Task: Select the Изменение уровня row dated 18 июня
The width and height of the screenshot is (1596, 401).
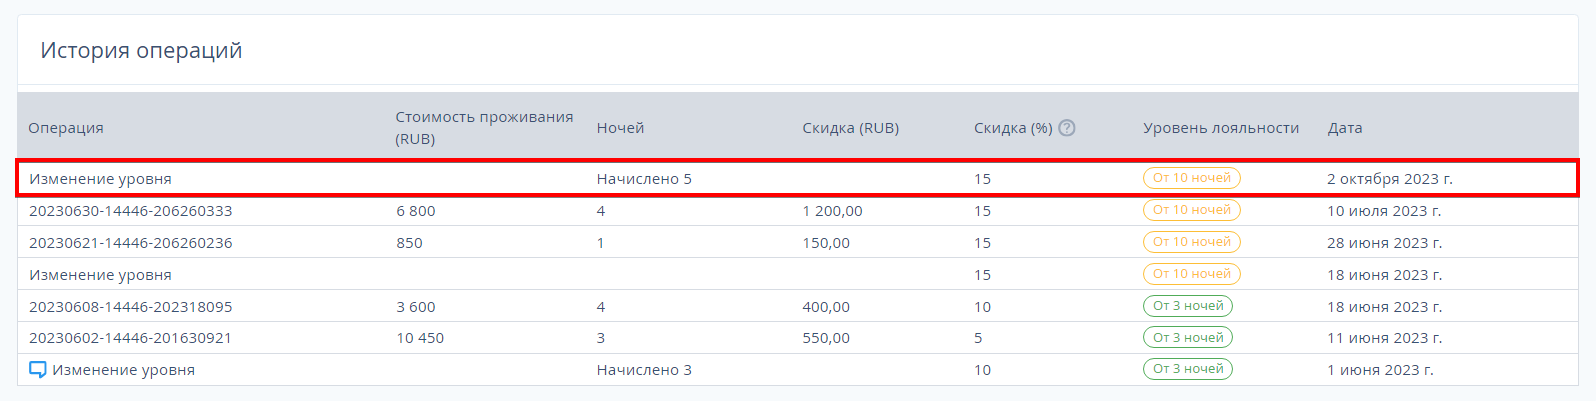Action: coord(797,274)
